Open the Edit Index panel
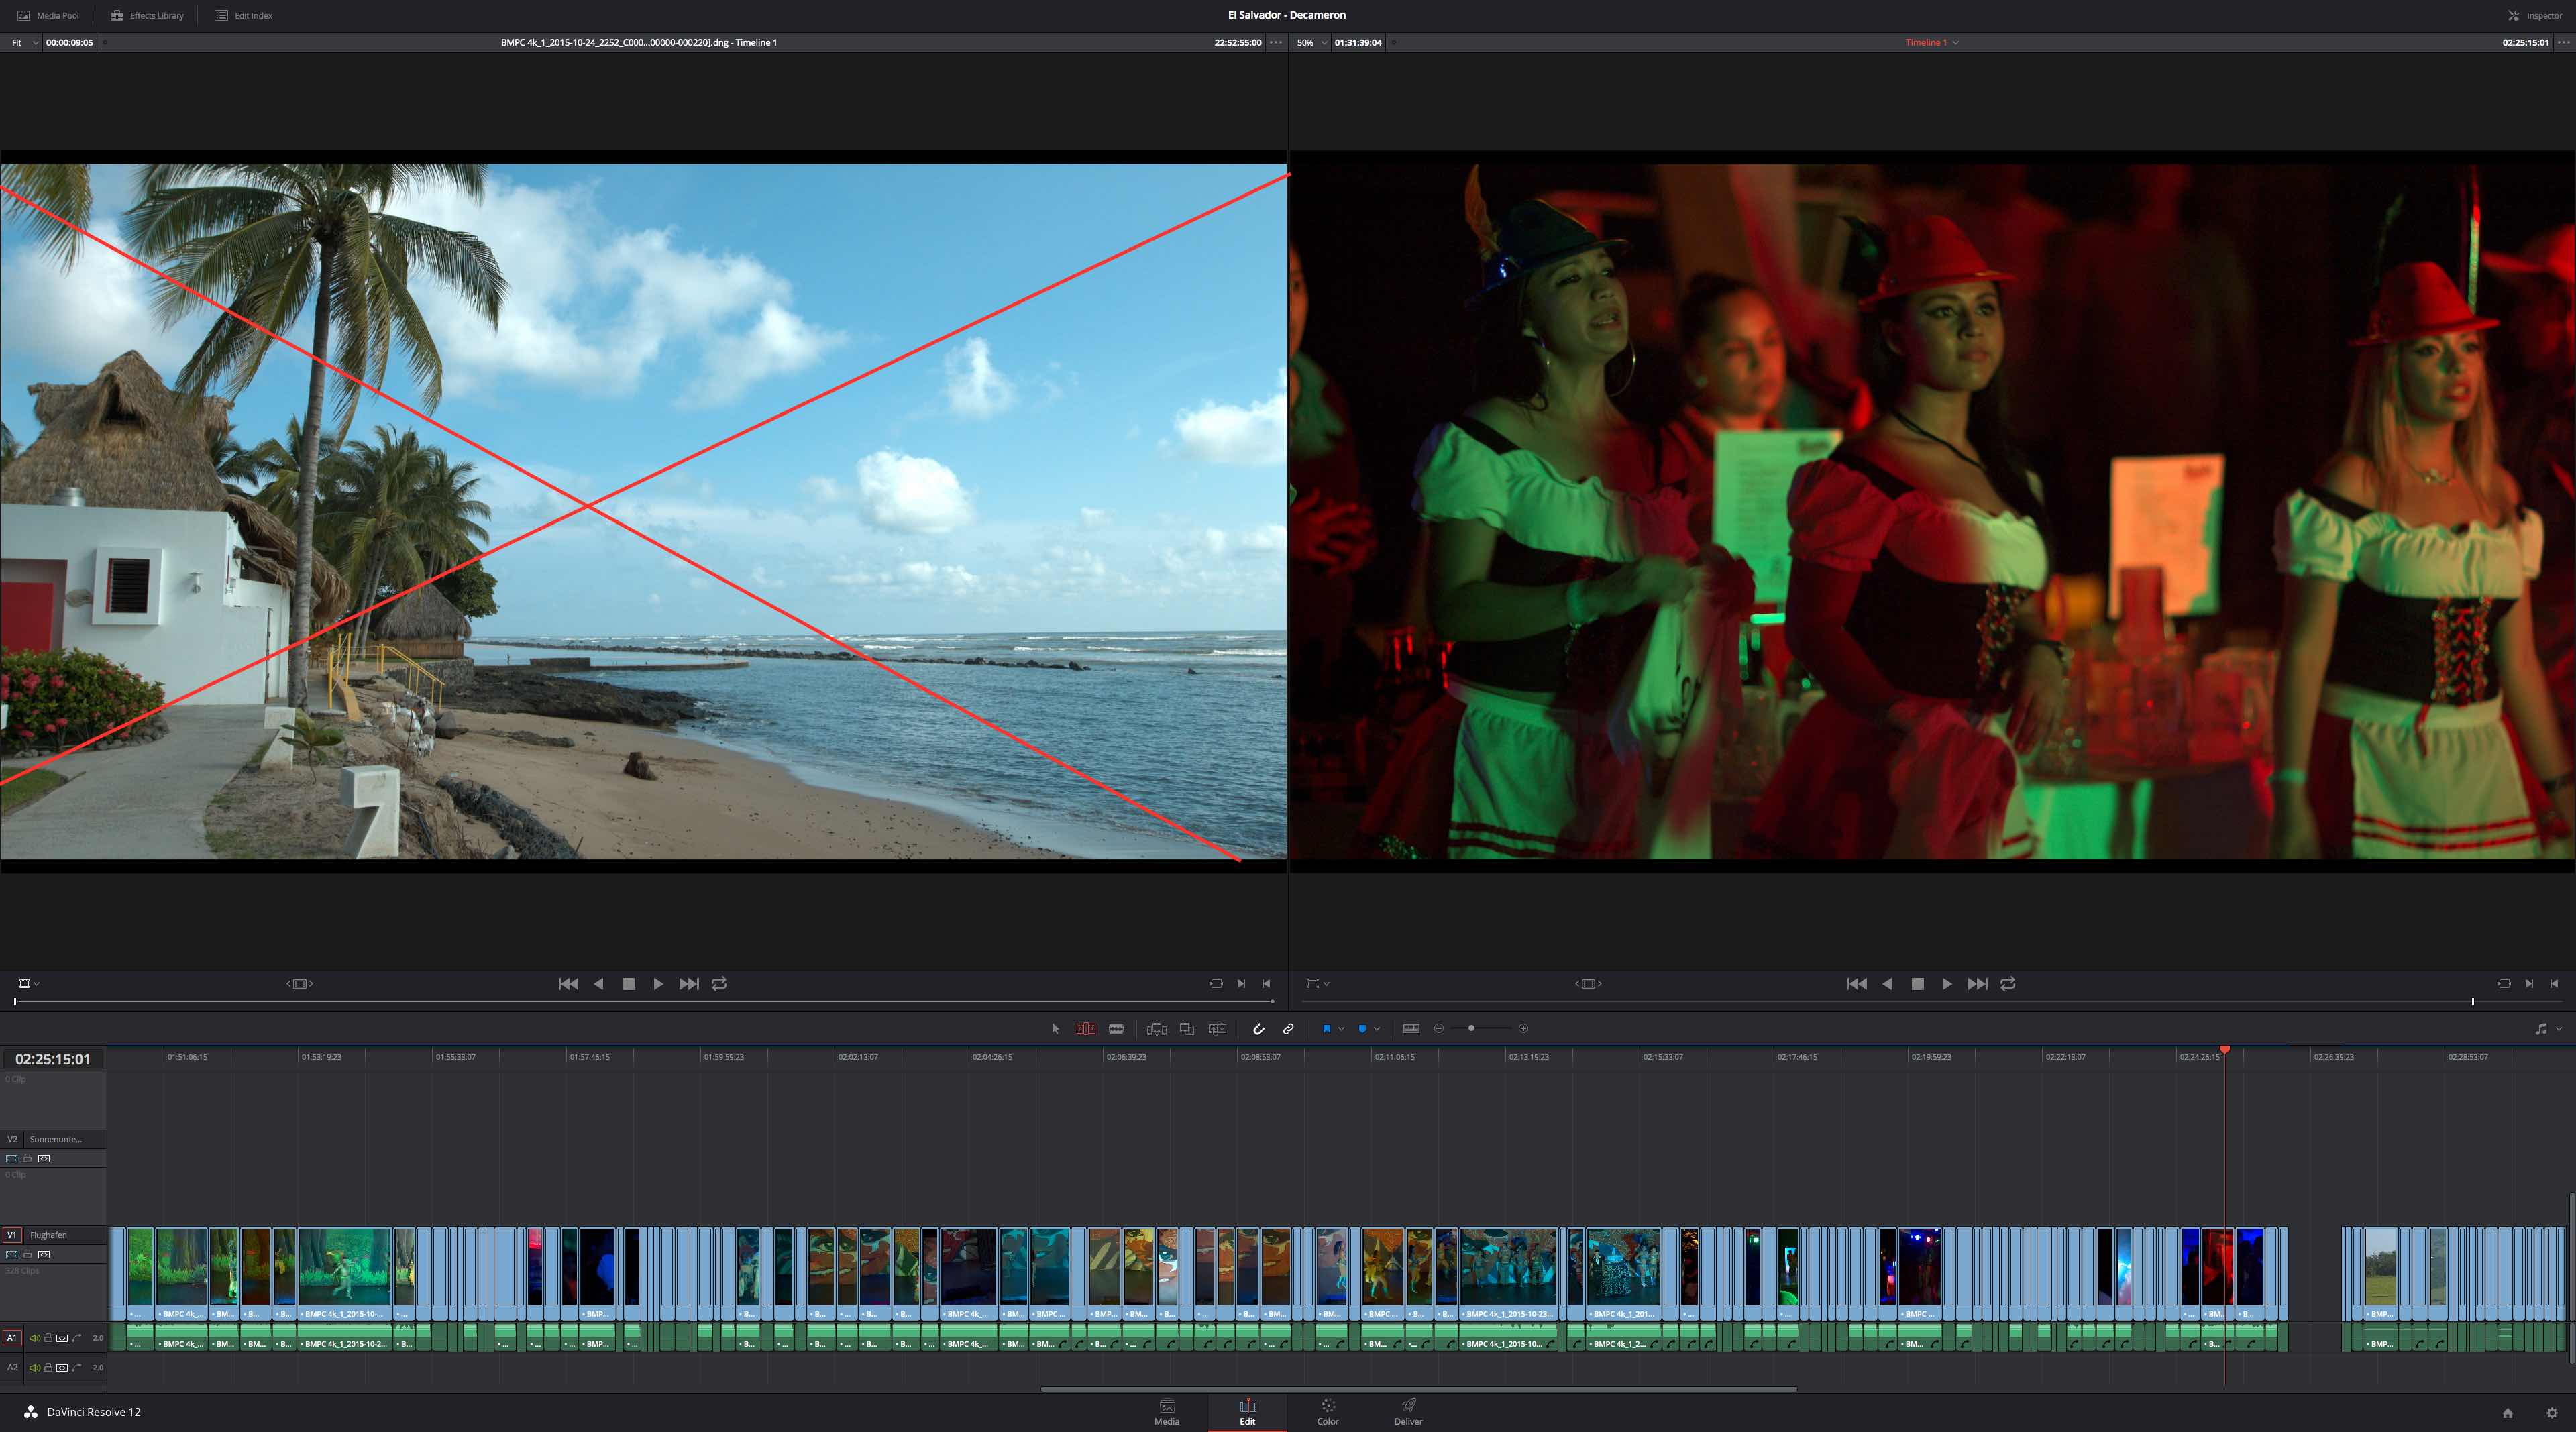2576x1432 pixels. (x=243, y=15)
